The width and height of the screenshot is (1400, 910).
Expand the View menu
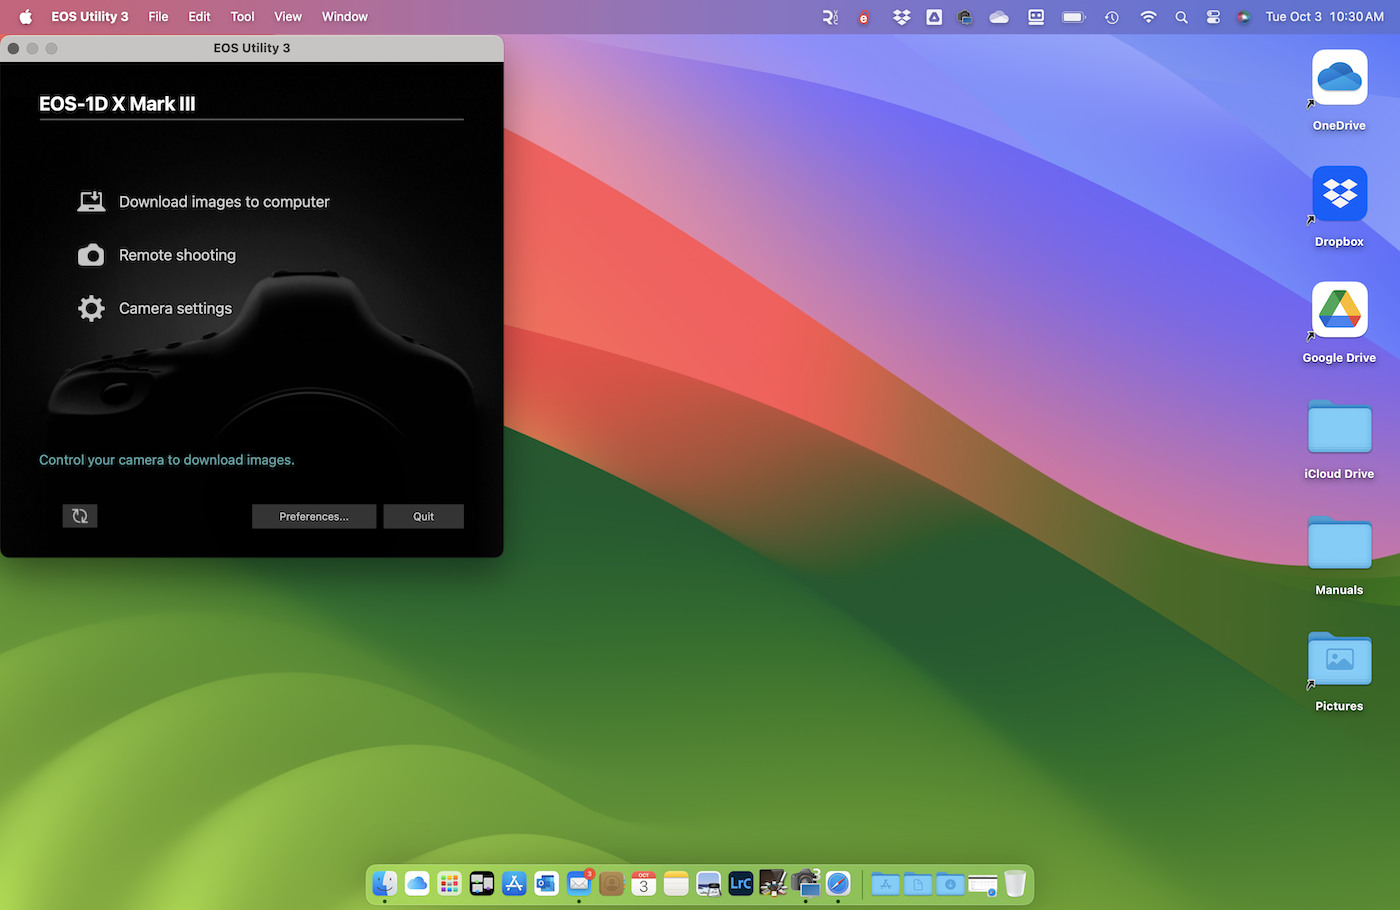(288, 17)
